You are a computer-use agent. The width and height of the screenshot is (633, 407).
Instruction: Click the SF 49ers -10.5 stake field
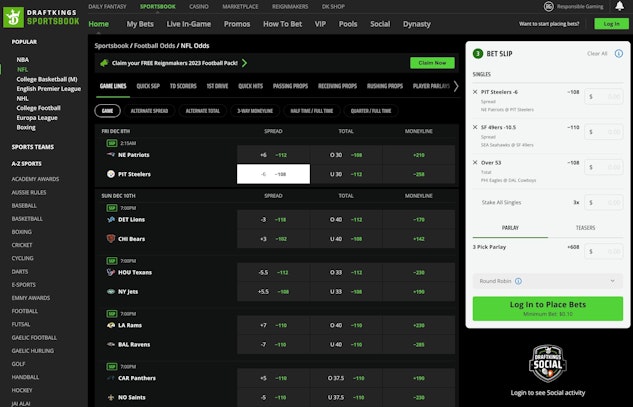[x=604, y=132]
